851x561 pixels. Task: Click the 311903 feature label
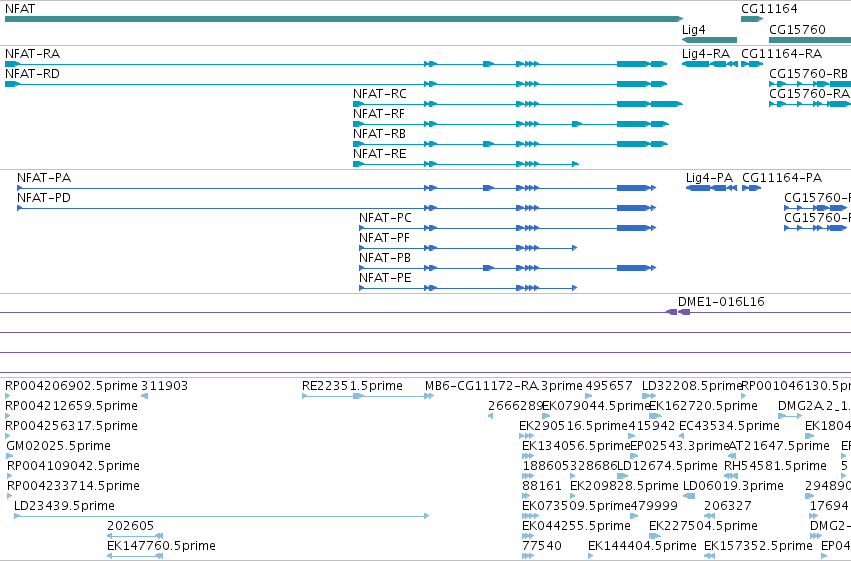[164, 386]
